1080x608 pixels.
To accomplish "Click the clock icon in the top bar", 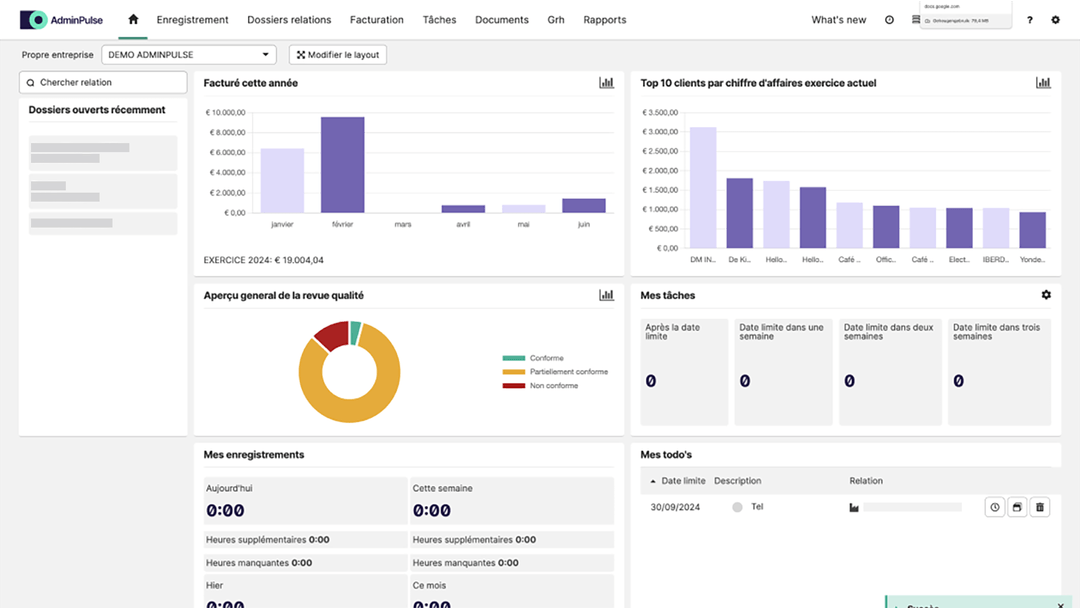I will 889,19.
